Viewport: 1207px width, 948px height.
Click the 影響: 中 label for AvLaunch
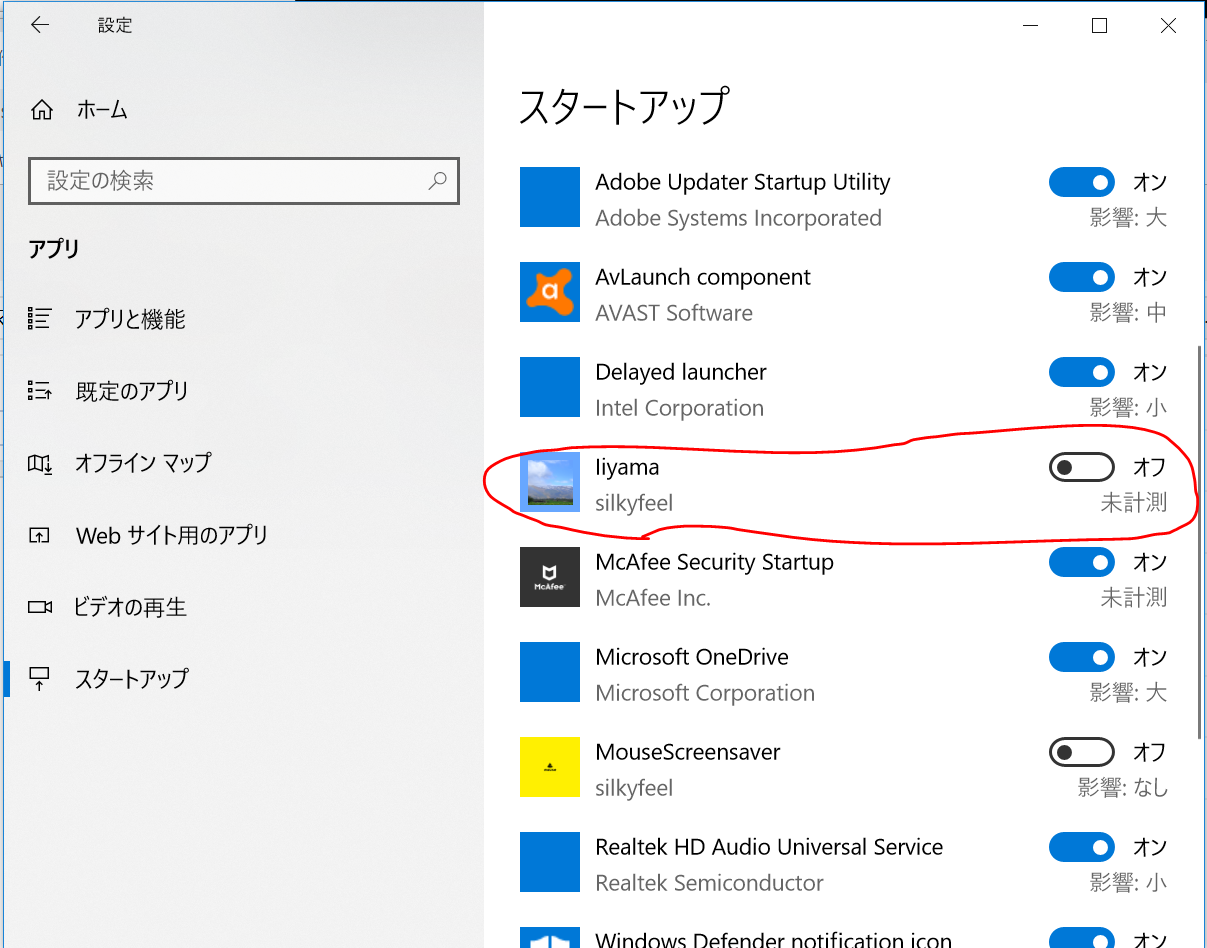1128,313
